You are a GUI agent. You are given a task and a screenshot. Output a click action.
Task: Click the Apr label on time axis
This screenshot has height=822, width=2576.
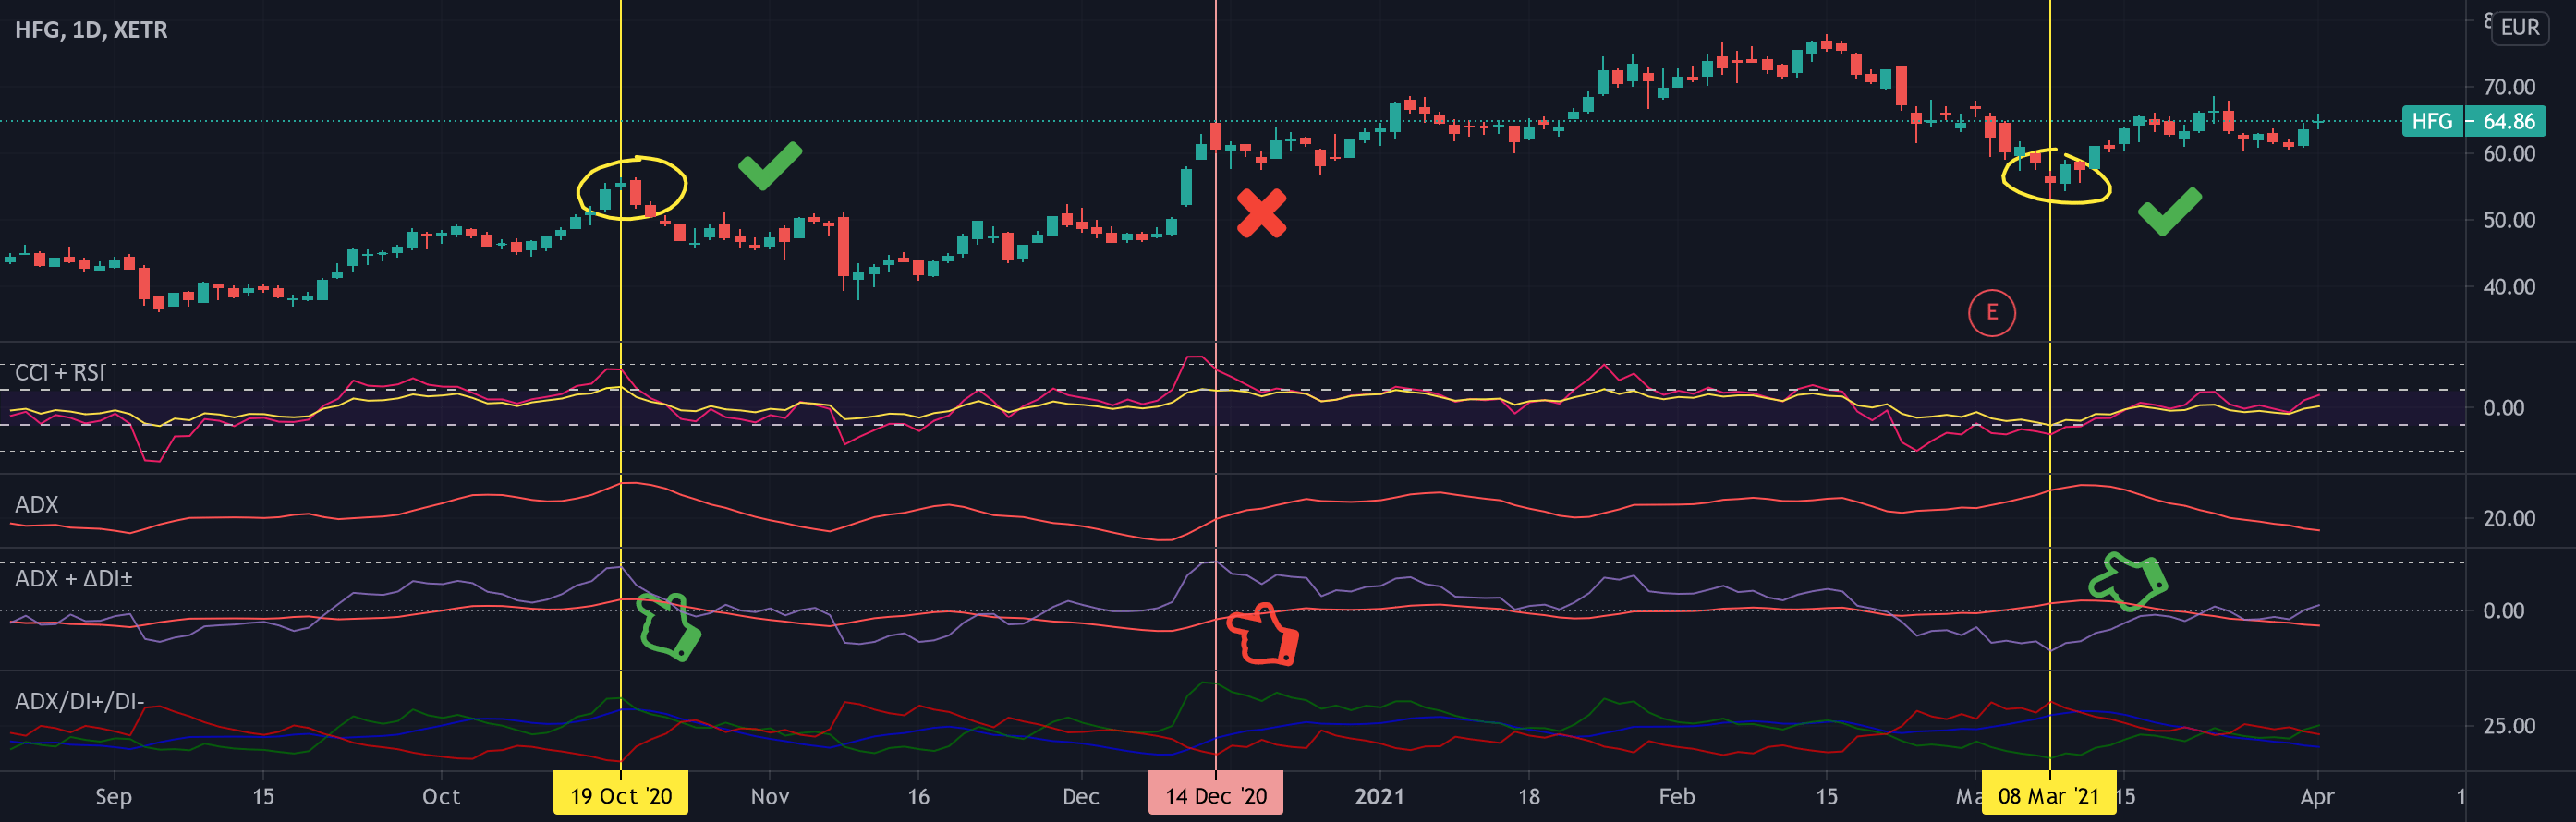coord(2316,797)
